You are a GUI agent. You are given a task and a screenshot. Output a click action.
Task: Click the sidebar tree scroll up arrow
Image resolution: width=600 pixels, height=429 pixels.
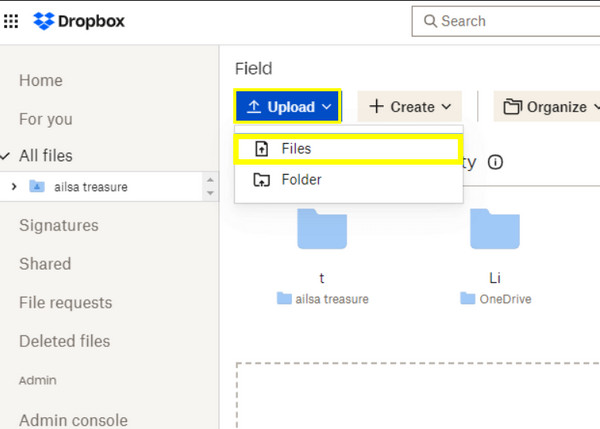tap(210, 180)
